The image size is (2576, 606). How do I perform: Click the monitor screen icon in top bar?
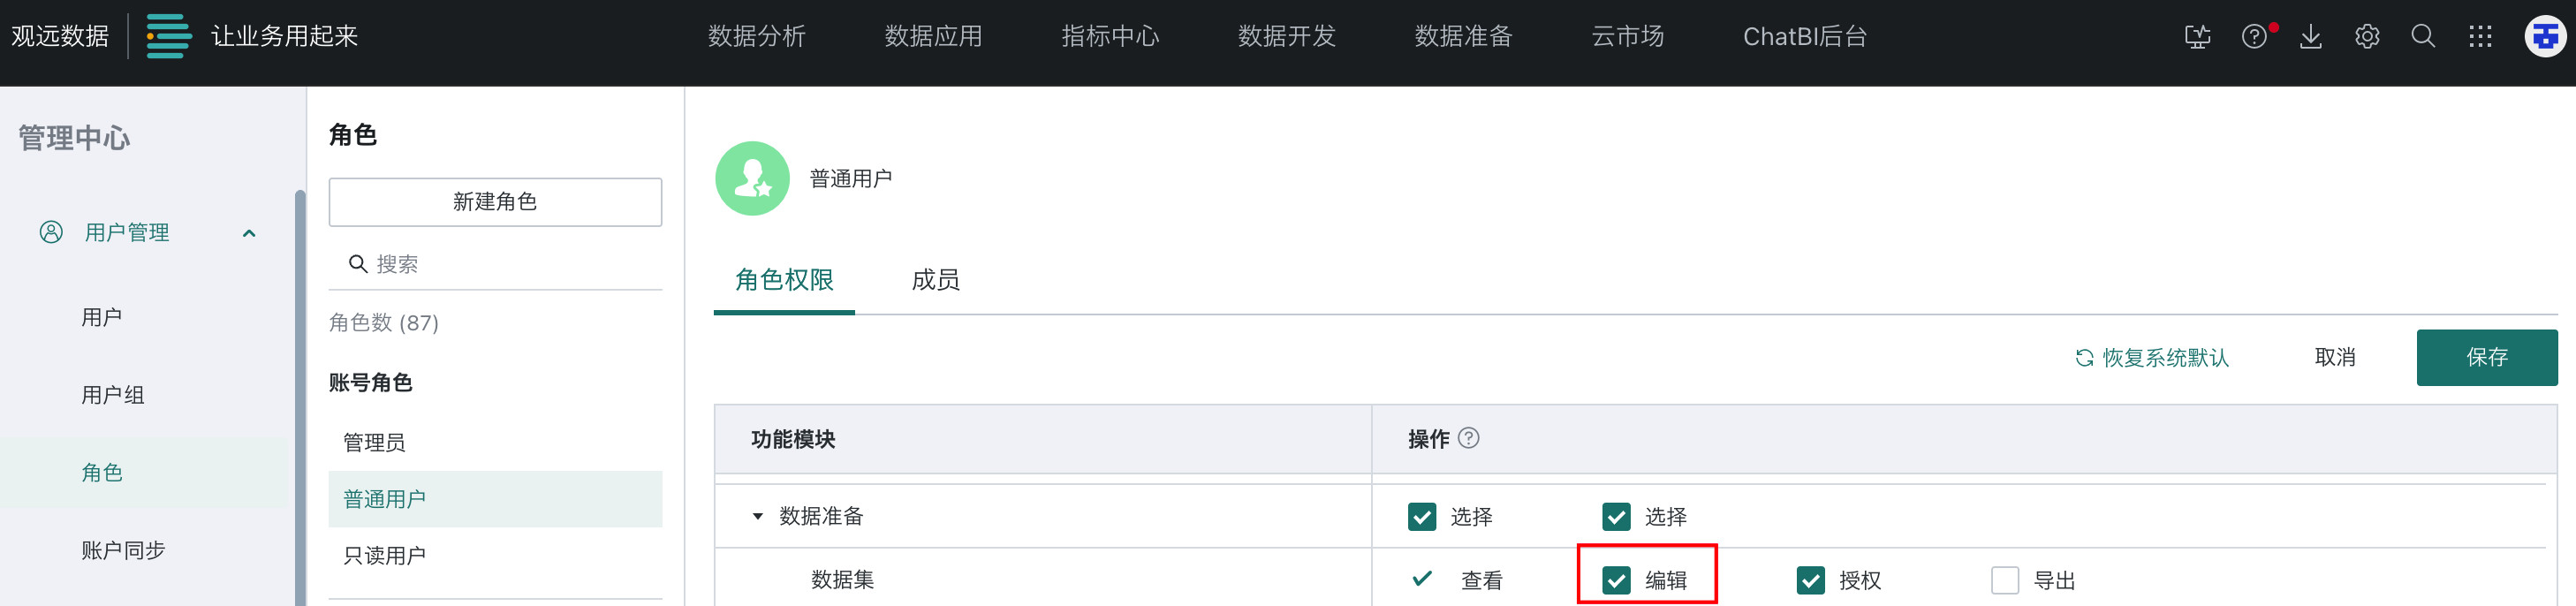[2197, 37]
